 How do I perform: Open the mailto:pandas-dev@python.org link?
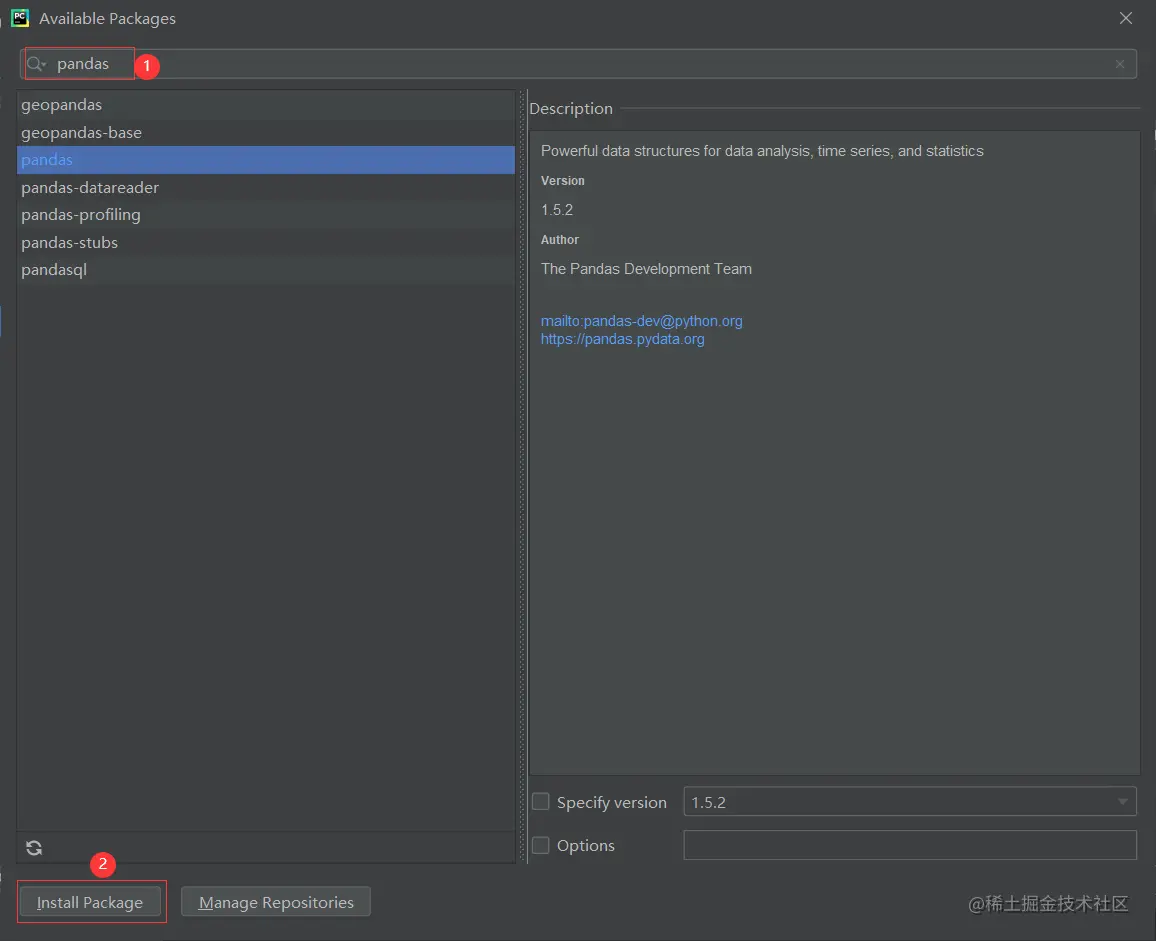coord(641,321)
